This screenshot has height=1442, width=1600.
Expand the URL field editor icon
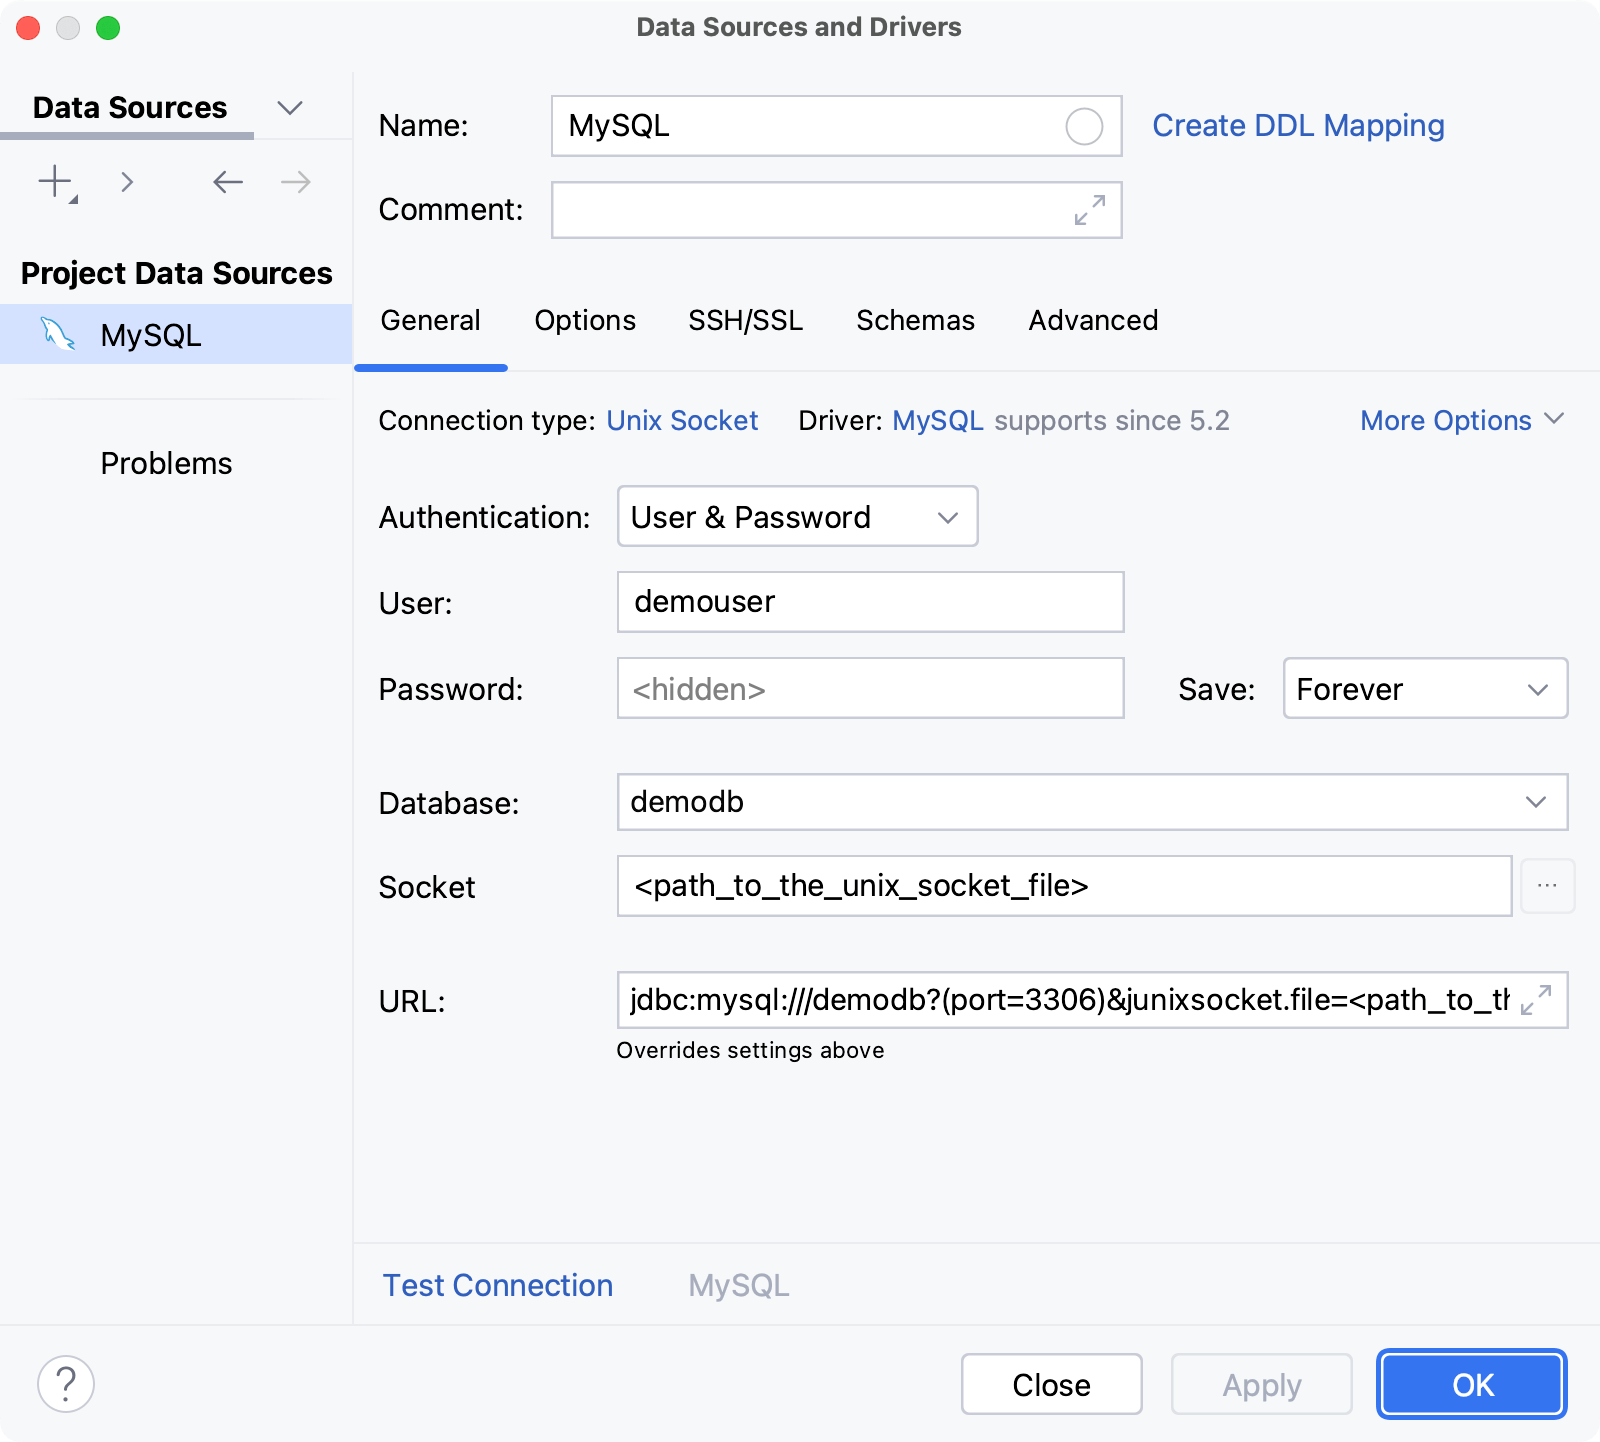pos(1533,1000)
